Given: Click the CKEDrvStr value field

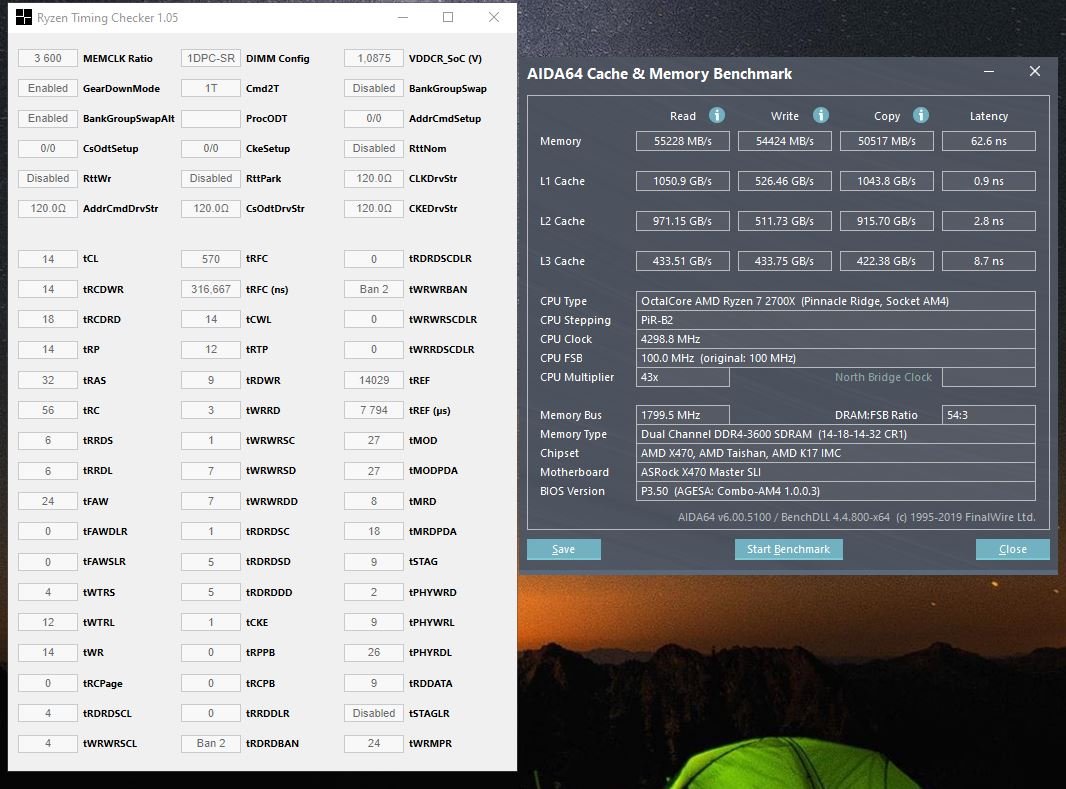Looking at the screenshot, I should [x=374, y=209].
